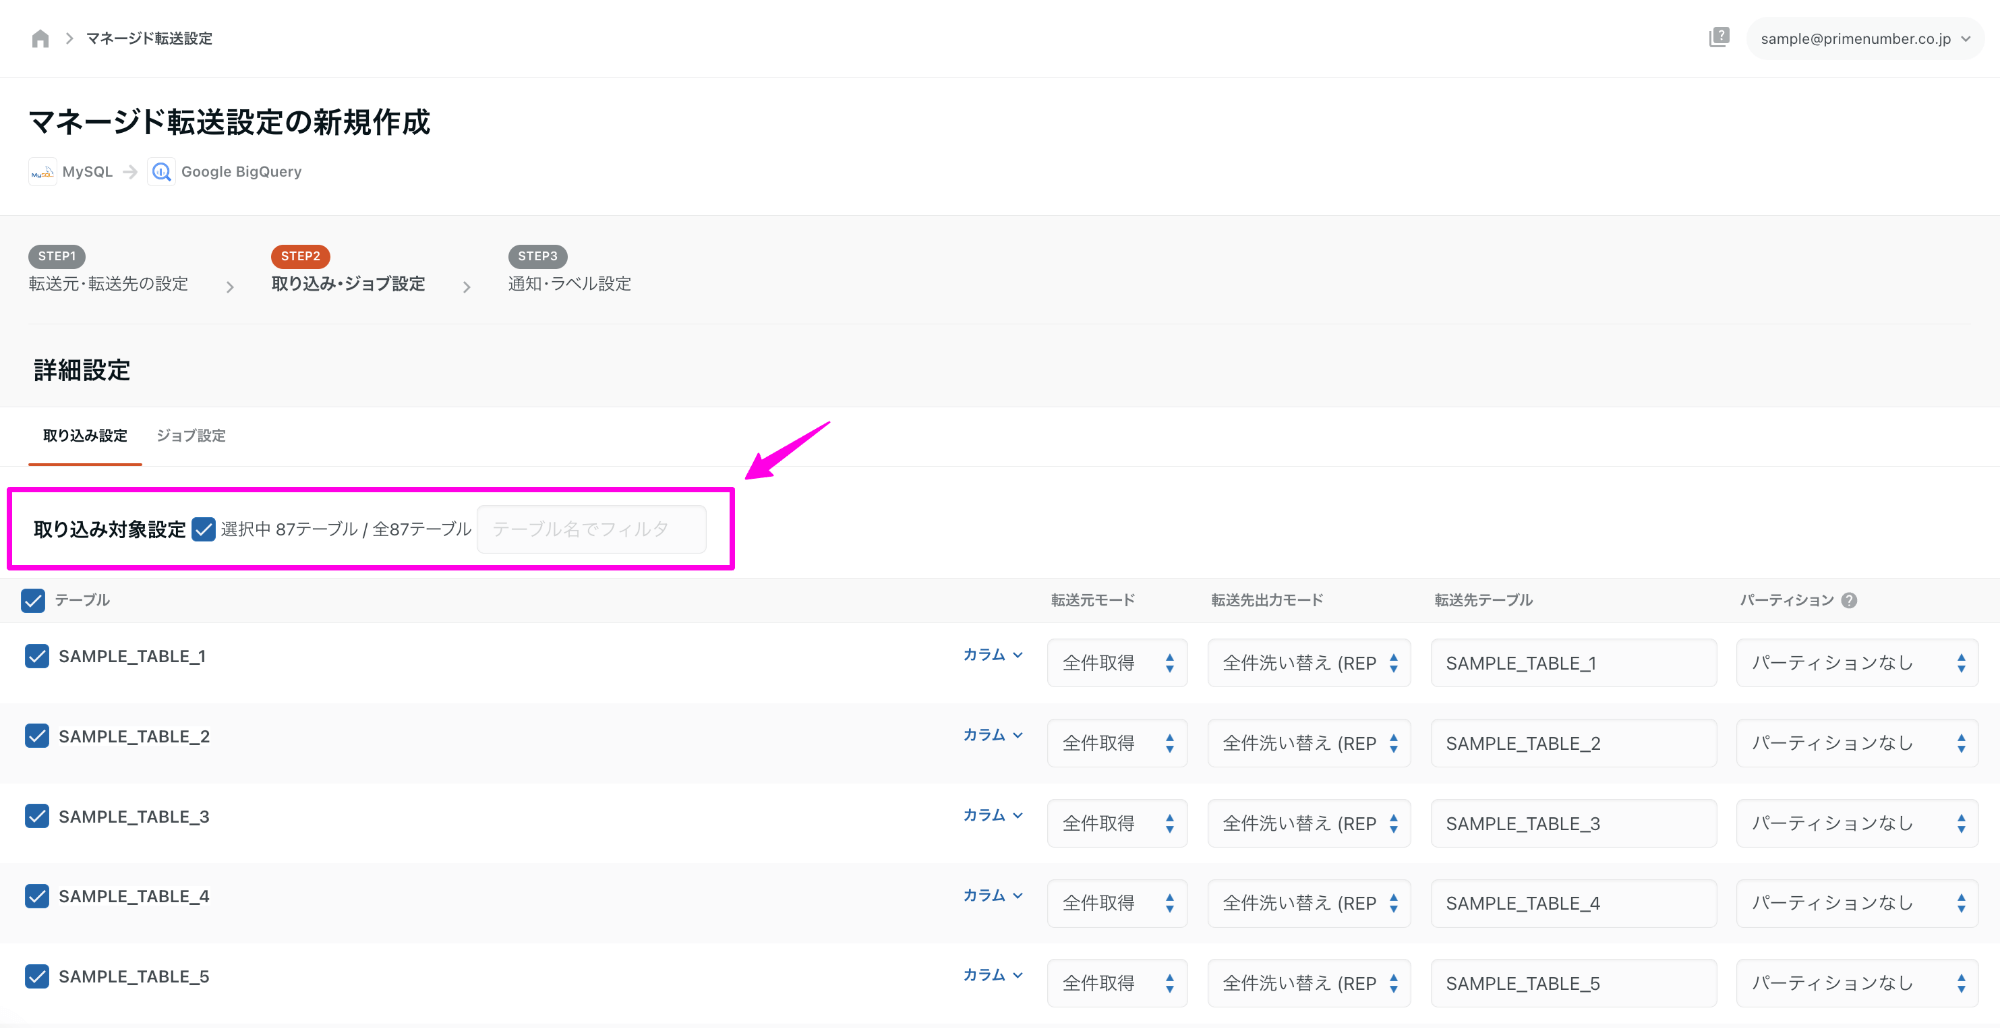Expand カラム for SAMPLE_TABLE_3

993,815
